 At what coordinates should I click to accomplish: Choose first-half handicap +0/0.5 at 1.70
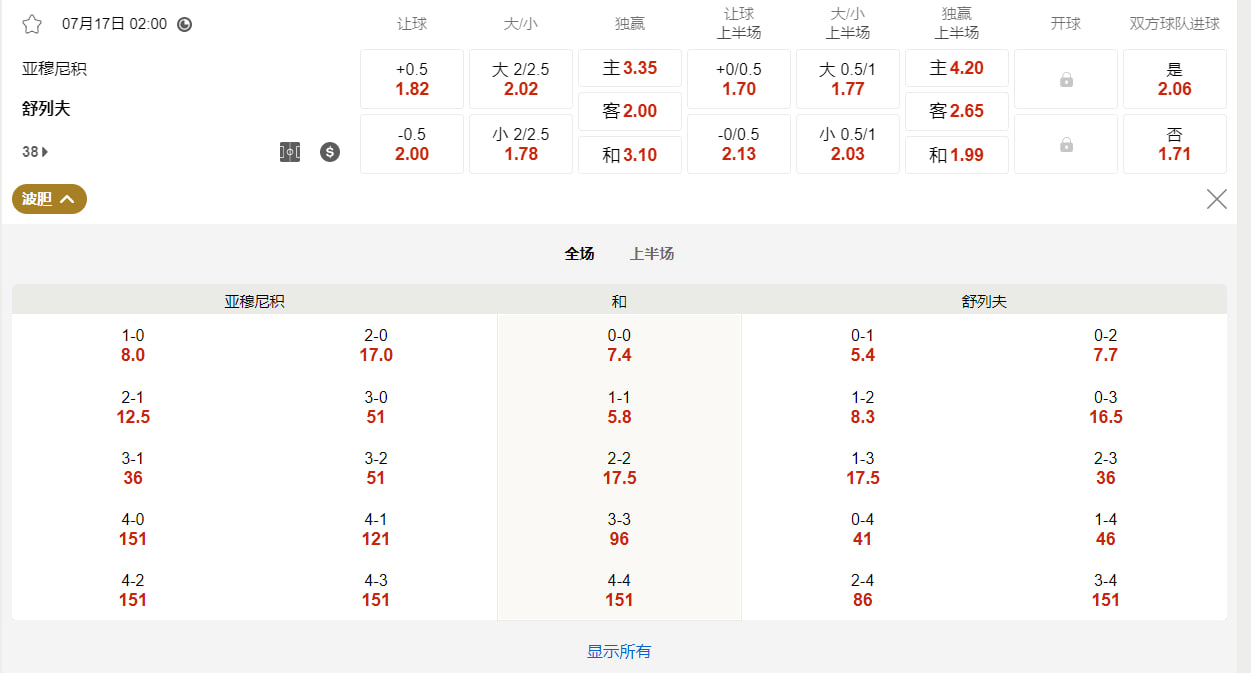[x=739, y=79]
